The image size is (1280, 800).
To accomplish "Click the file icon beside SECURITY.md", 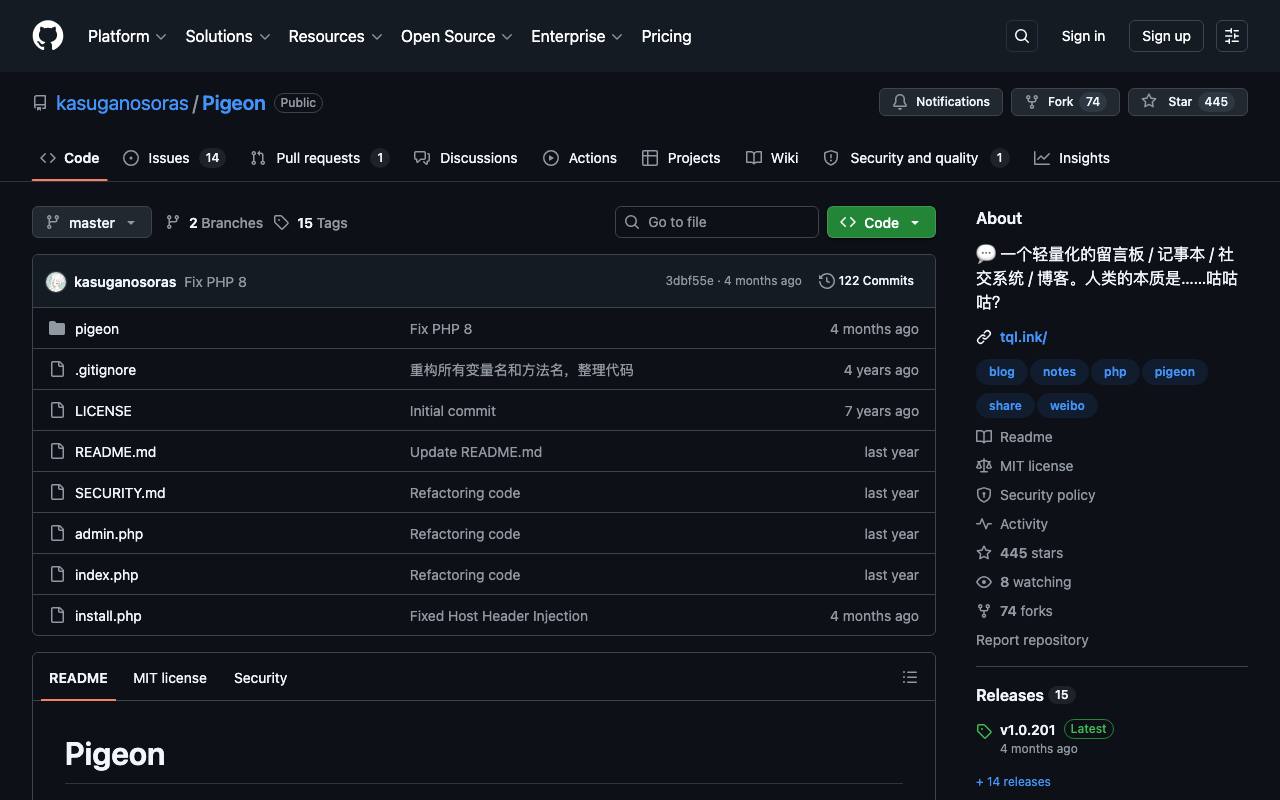I will click(x=57, y=493).
